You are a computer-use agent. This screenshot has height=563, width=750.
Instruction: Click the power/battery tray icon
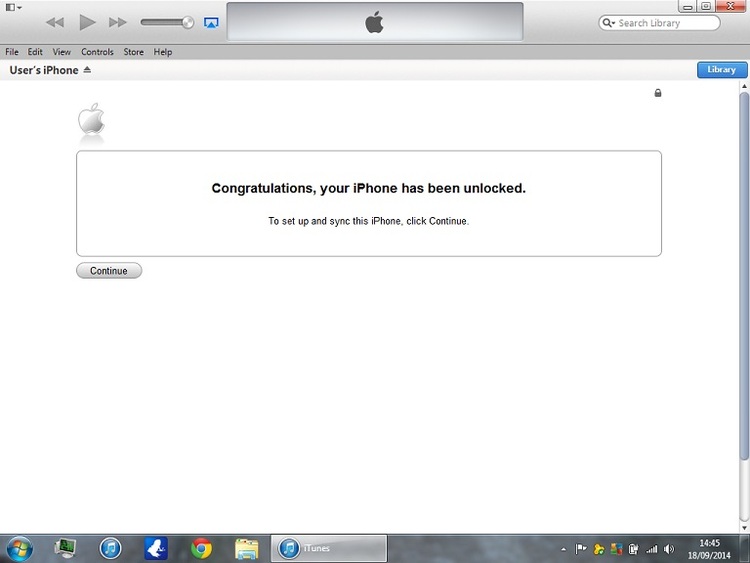click(634, 549)
